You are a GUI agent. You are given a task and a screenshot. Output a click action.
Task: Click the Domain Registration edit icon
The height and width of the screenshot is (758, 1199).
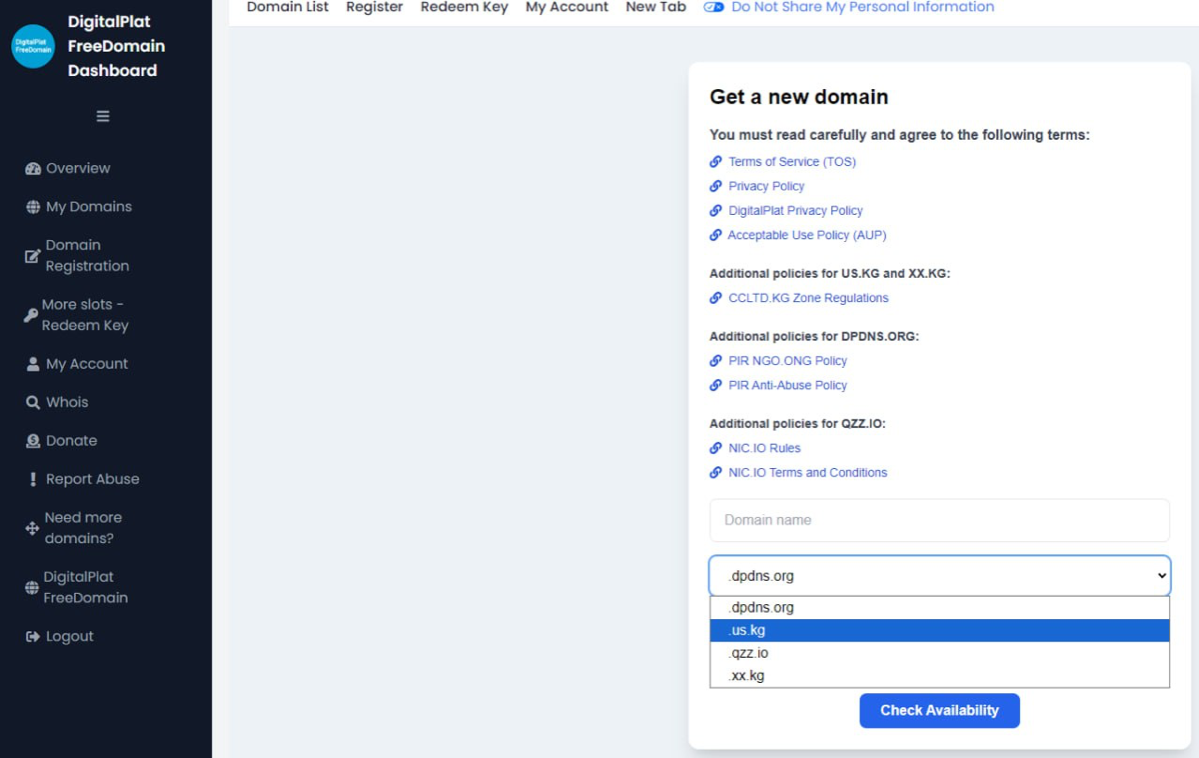click(32, 255)
